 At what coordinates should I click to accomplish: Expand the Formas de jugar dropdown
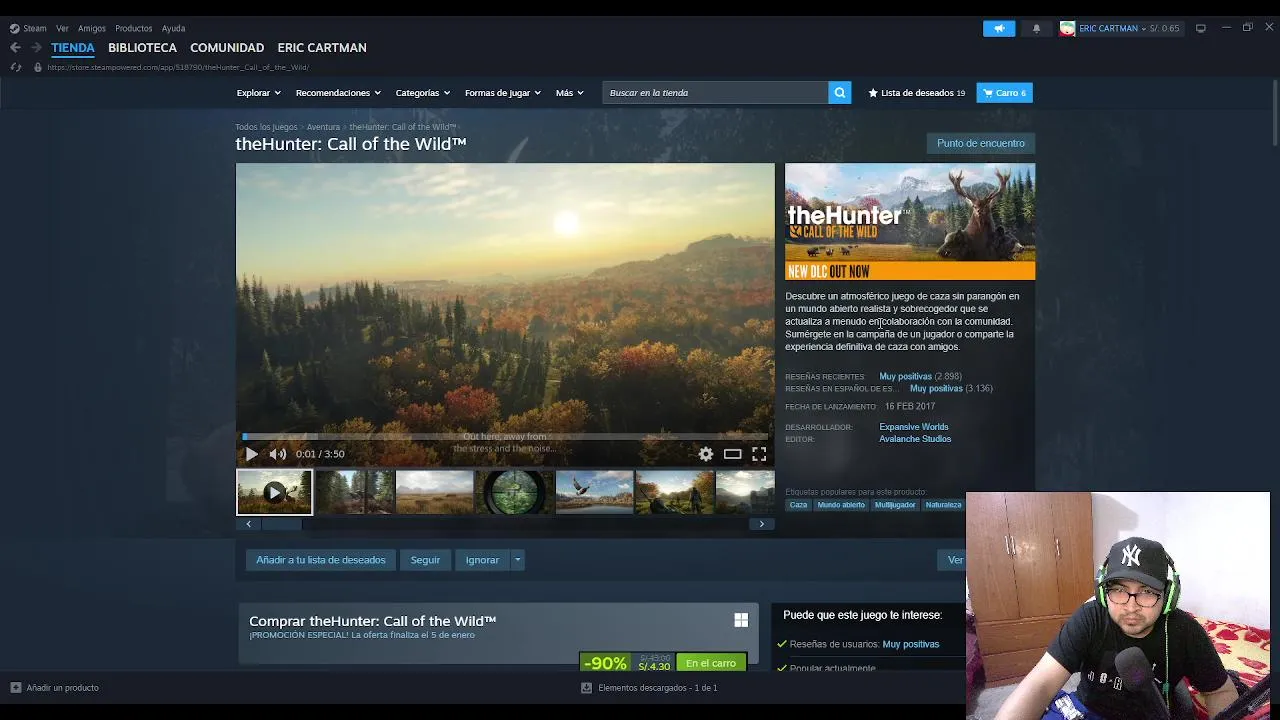503,92
